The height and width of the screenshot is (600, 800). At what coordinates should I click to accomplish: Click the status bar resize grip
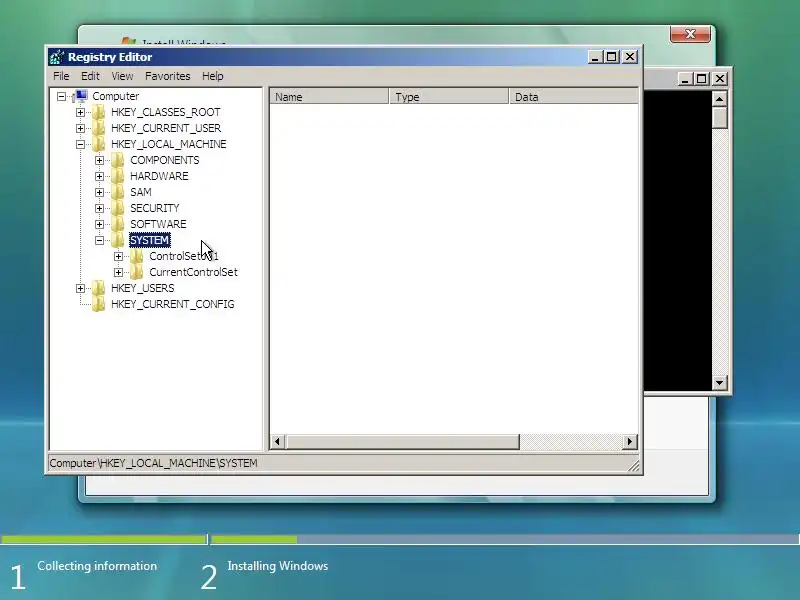point(633,465)
